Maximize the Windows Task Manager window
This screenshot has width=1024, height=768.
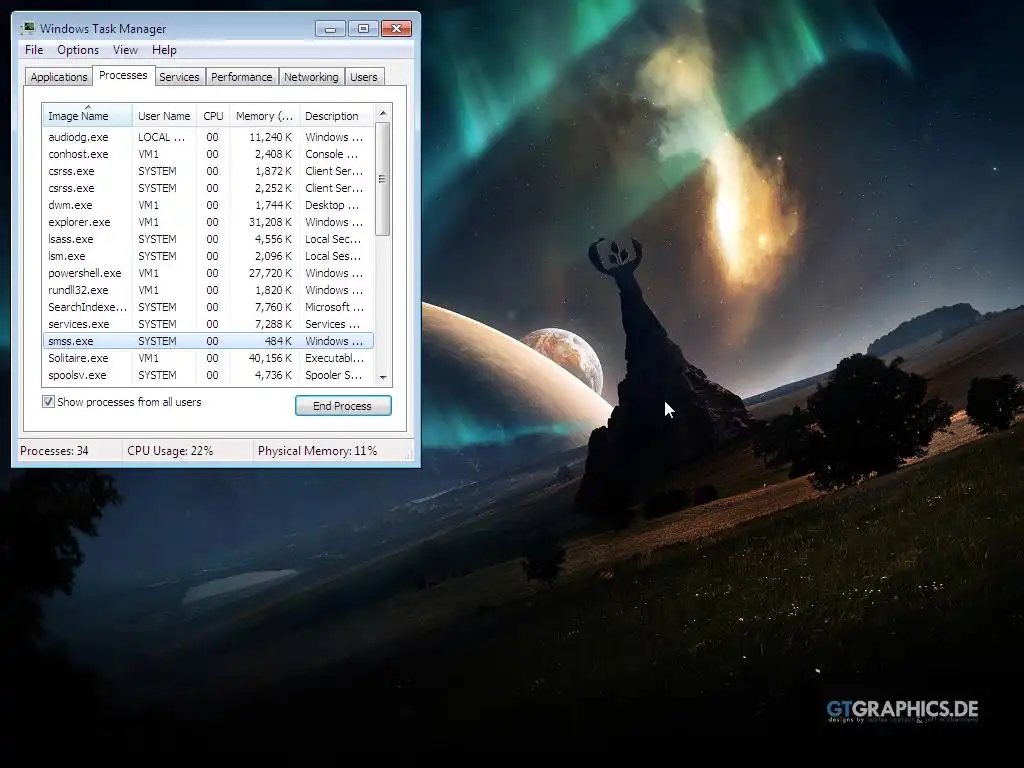tap(363, 29)
